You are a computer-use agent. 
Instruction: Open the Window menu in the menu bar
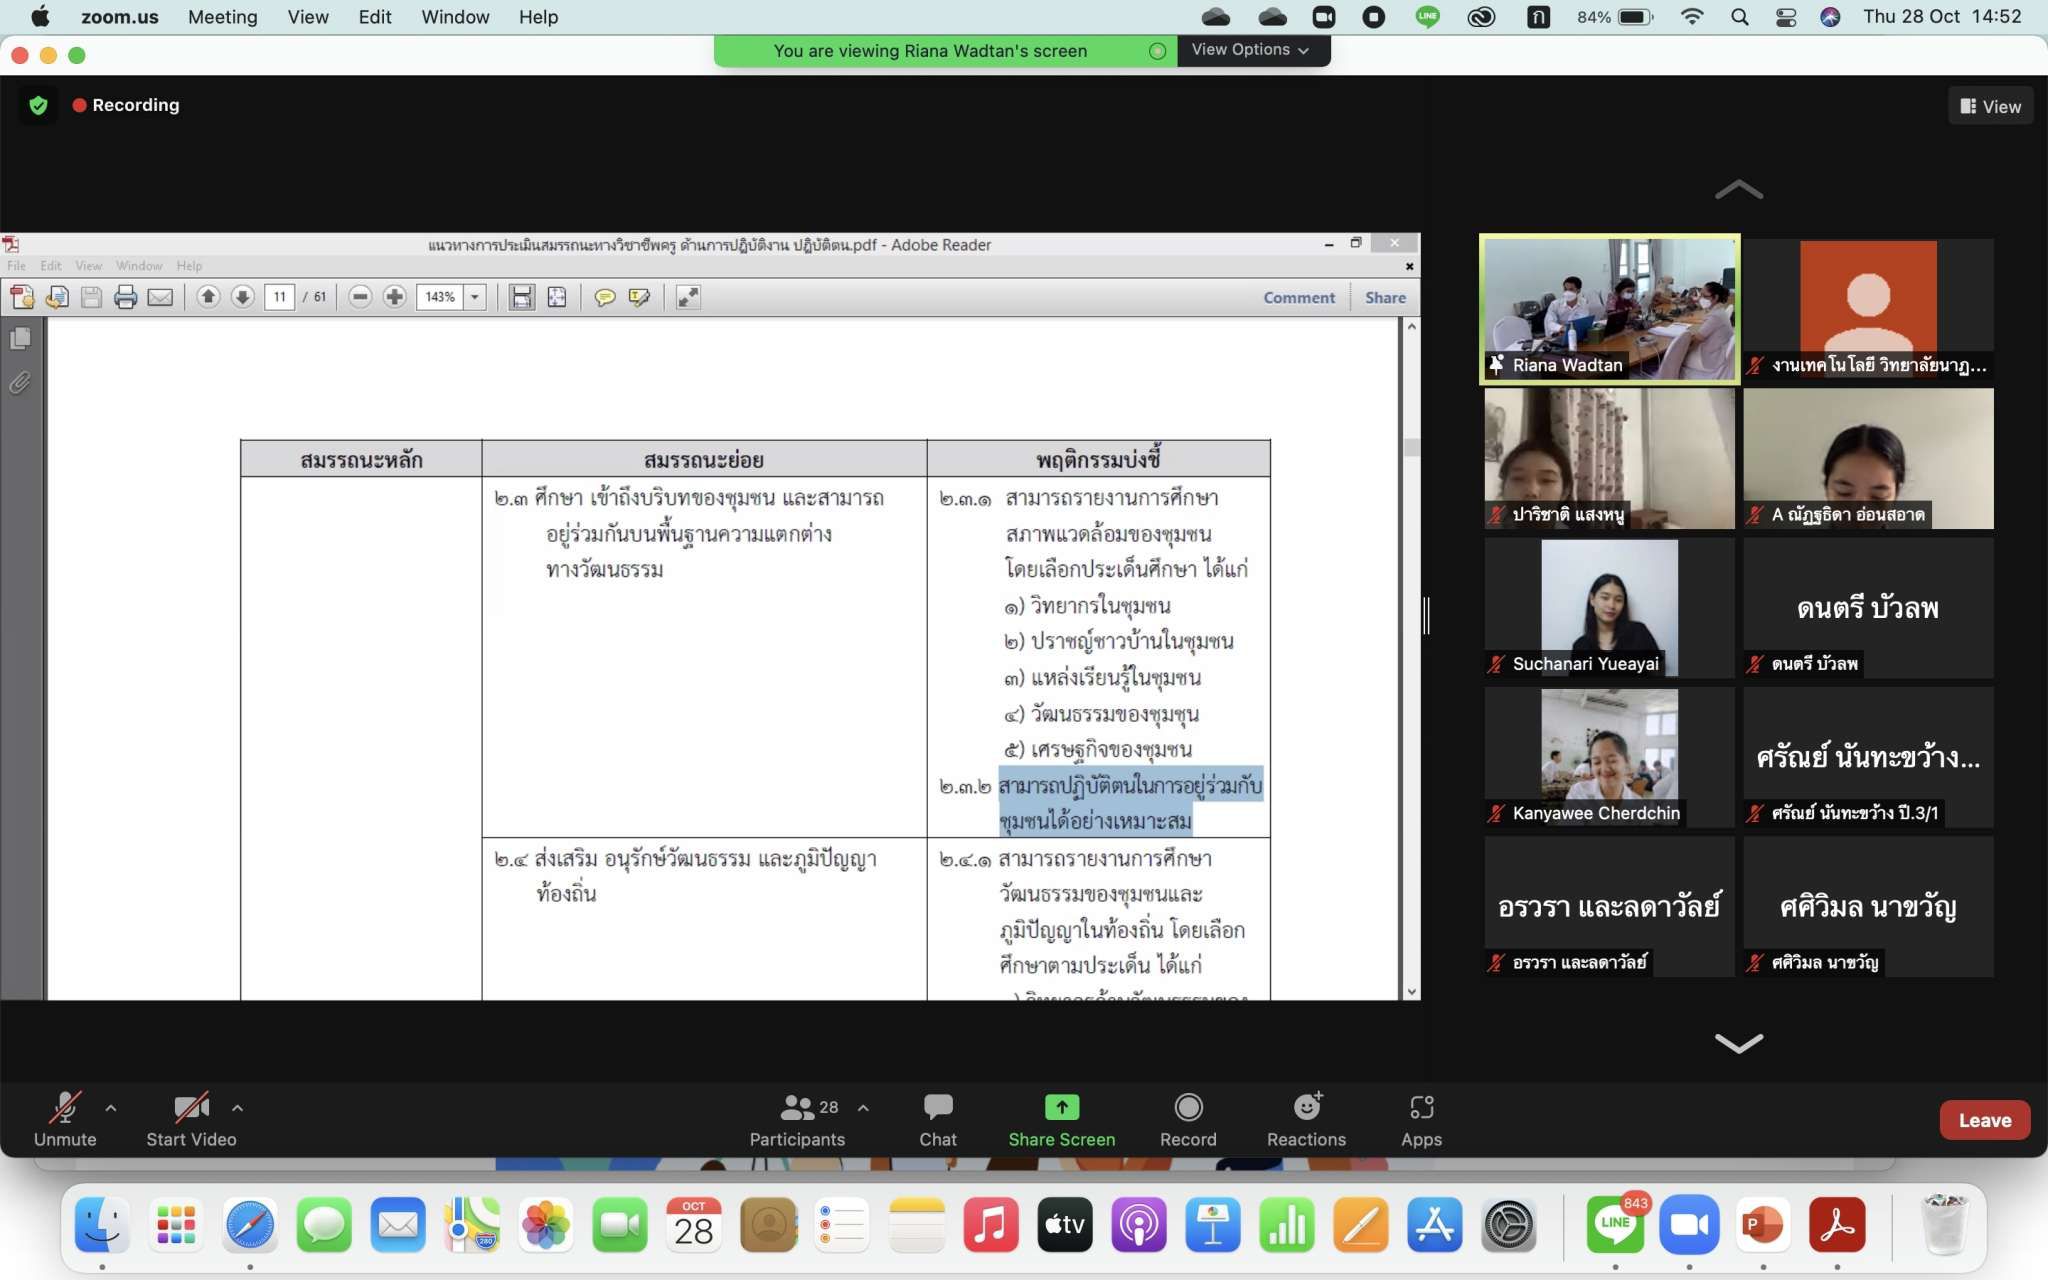454,17
